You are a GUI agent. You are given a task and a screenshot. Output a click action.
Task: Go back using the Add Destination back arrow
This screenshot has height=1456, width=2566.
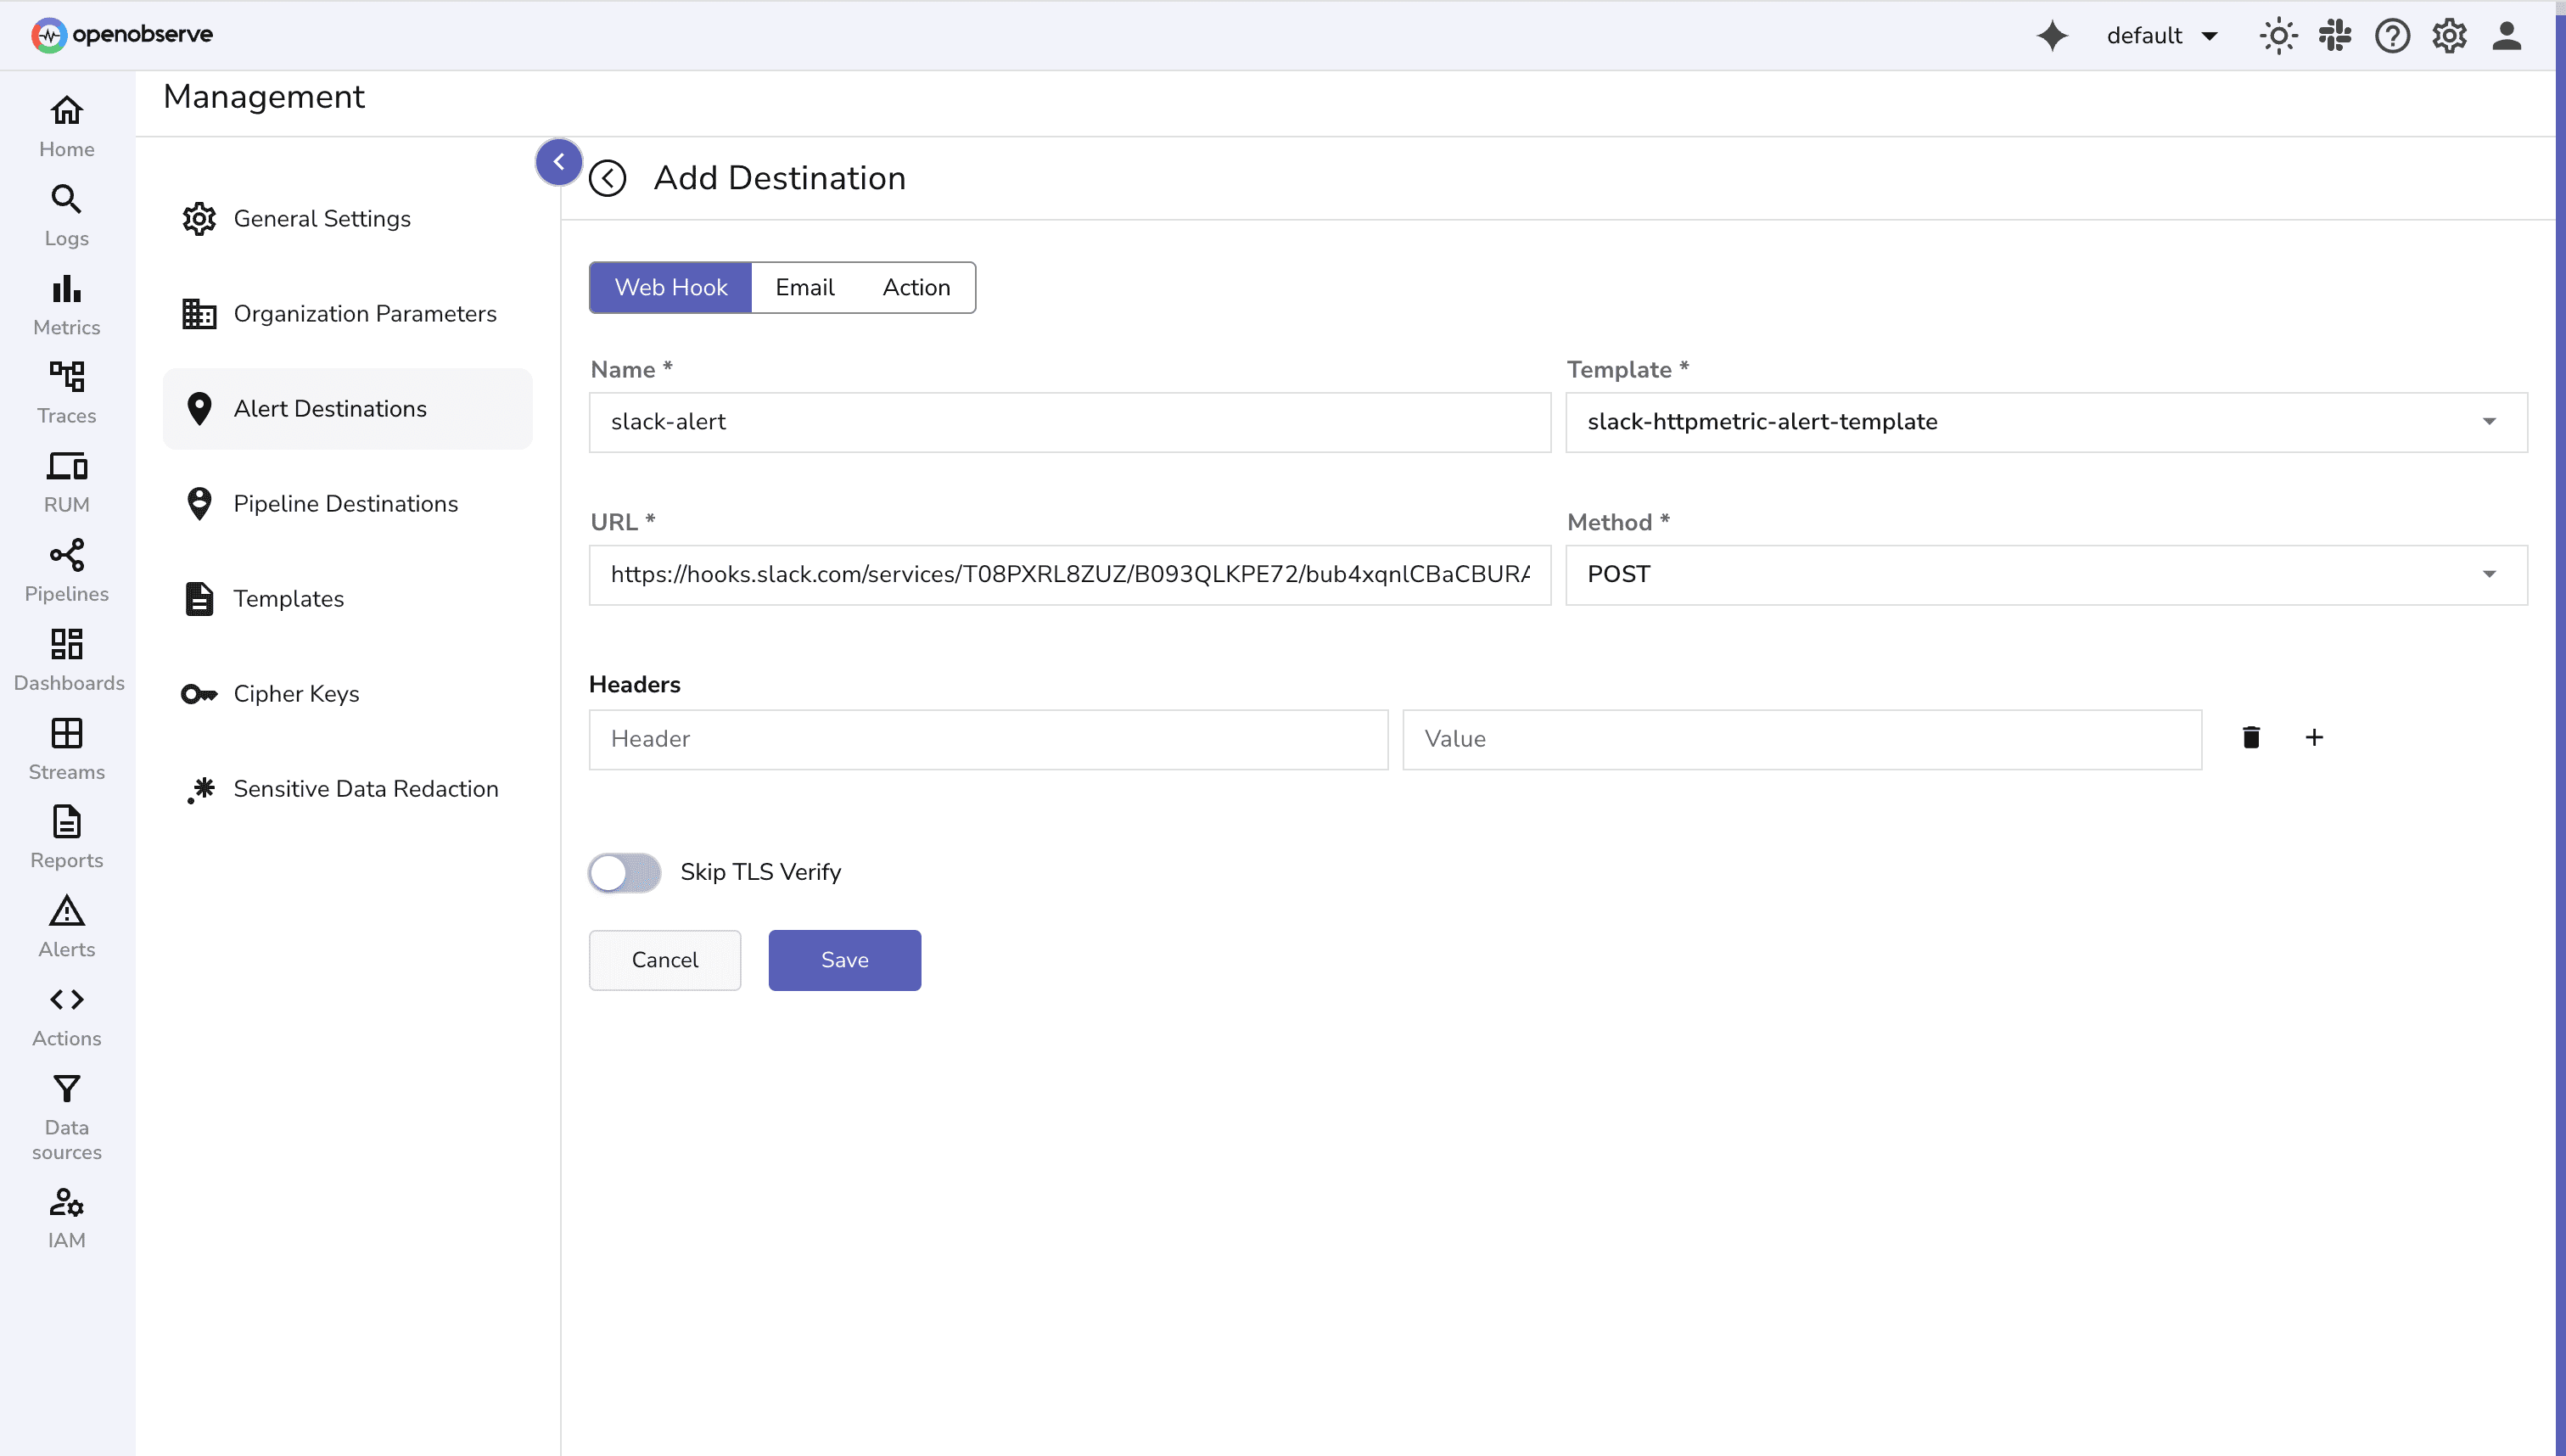click(x=608, y=178)
